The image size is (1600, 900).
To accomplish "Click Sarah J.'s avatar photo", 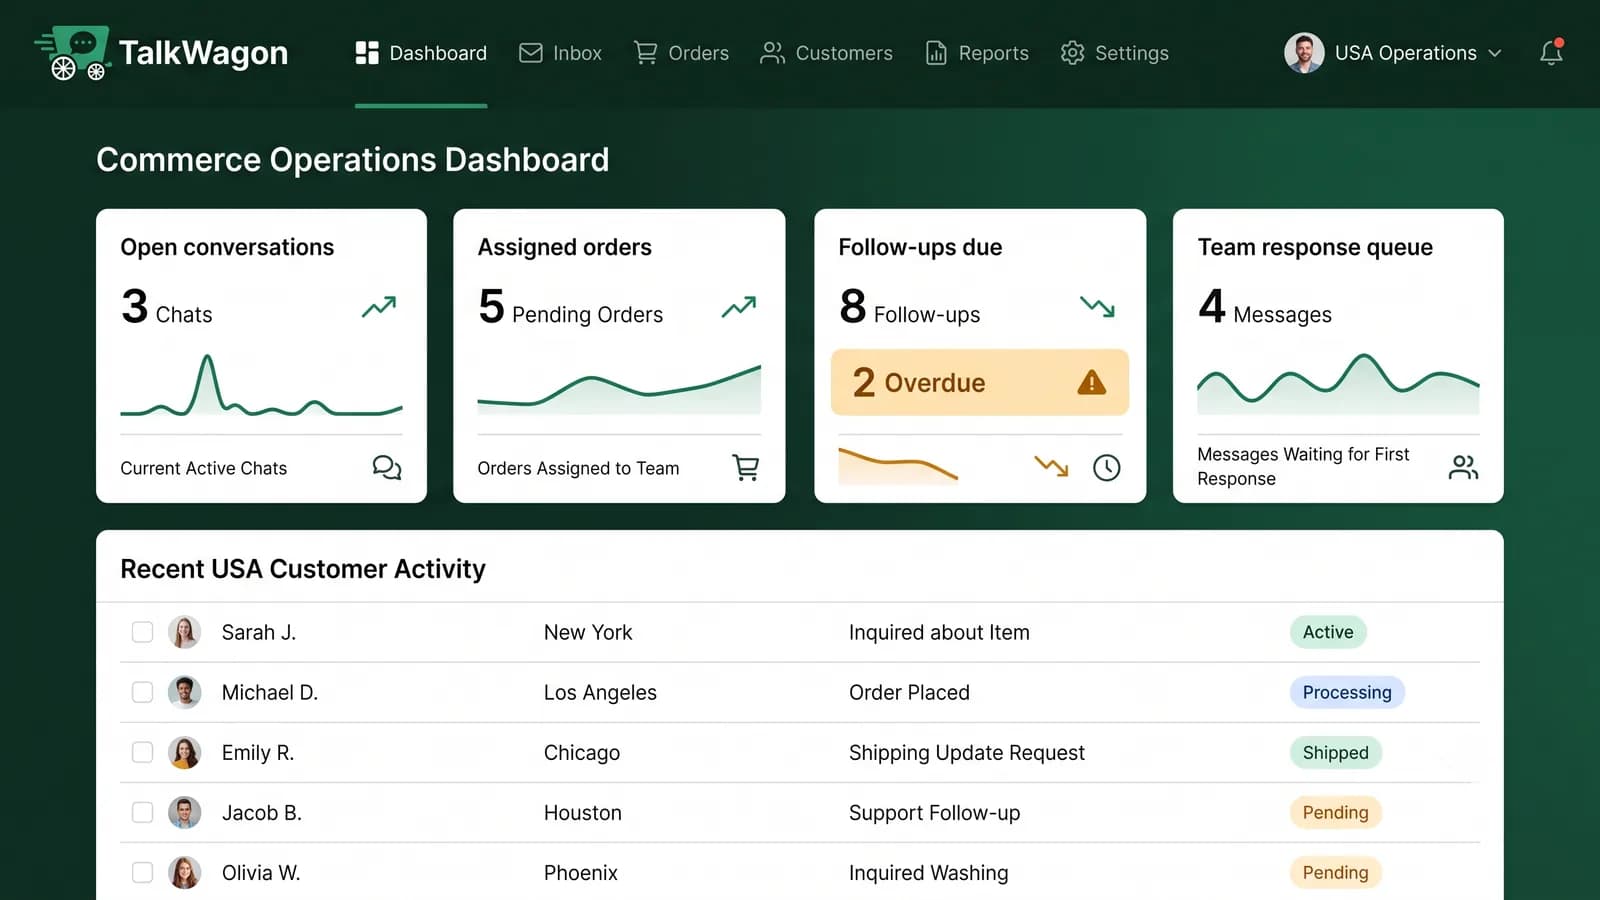I will (x=184, y=632).
